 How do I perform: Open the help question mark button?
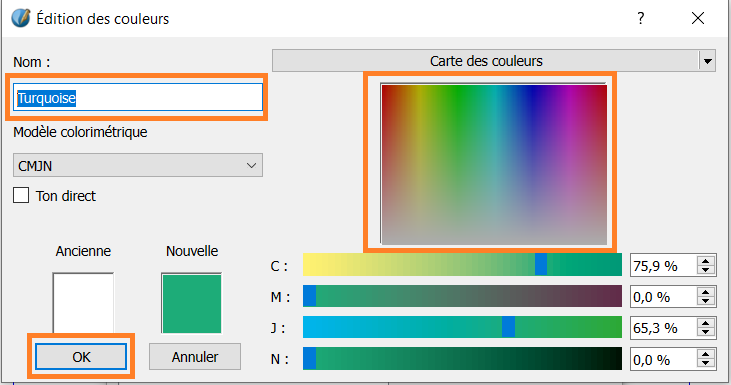click(x=641, y=18)
